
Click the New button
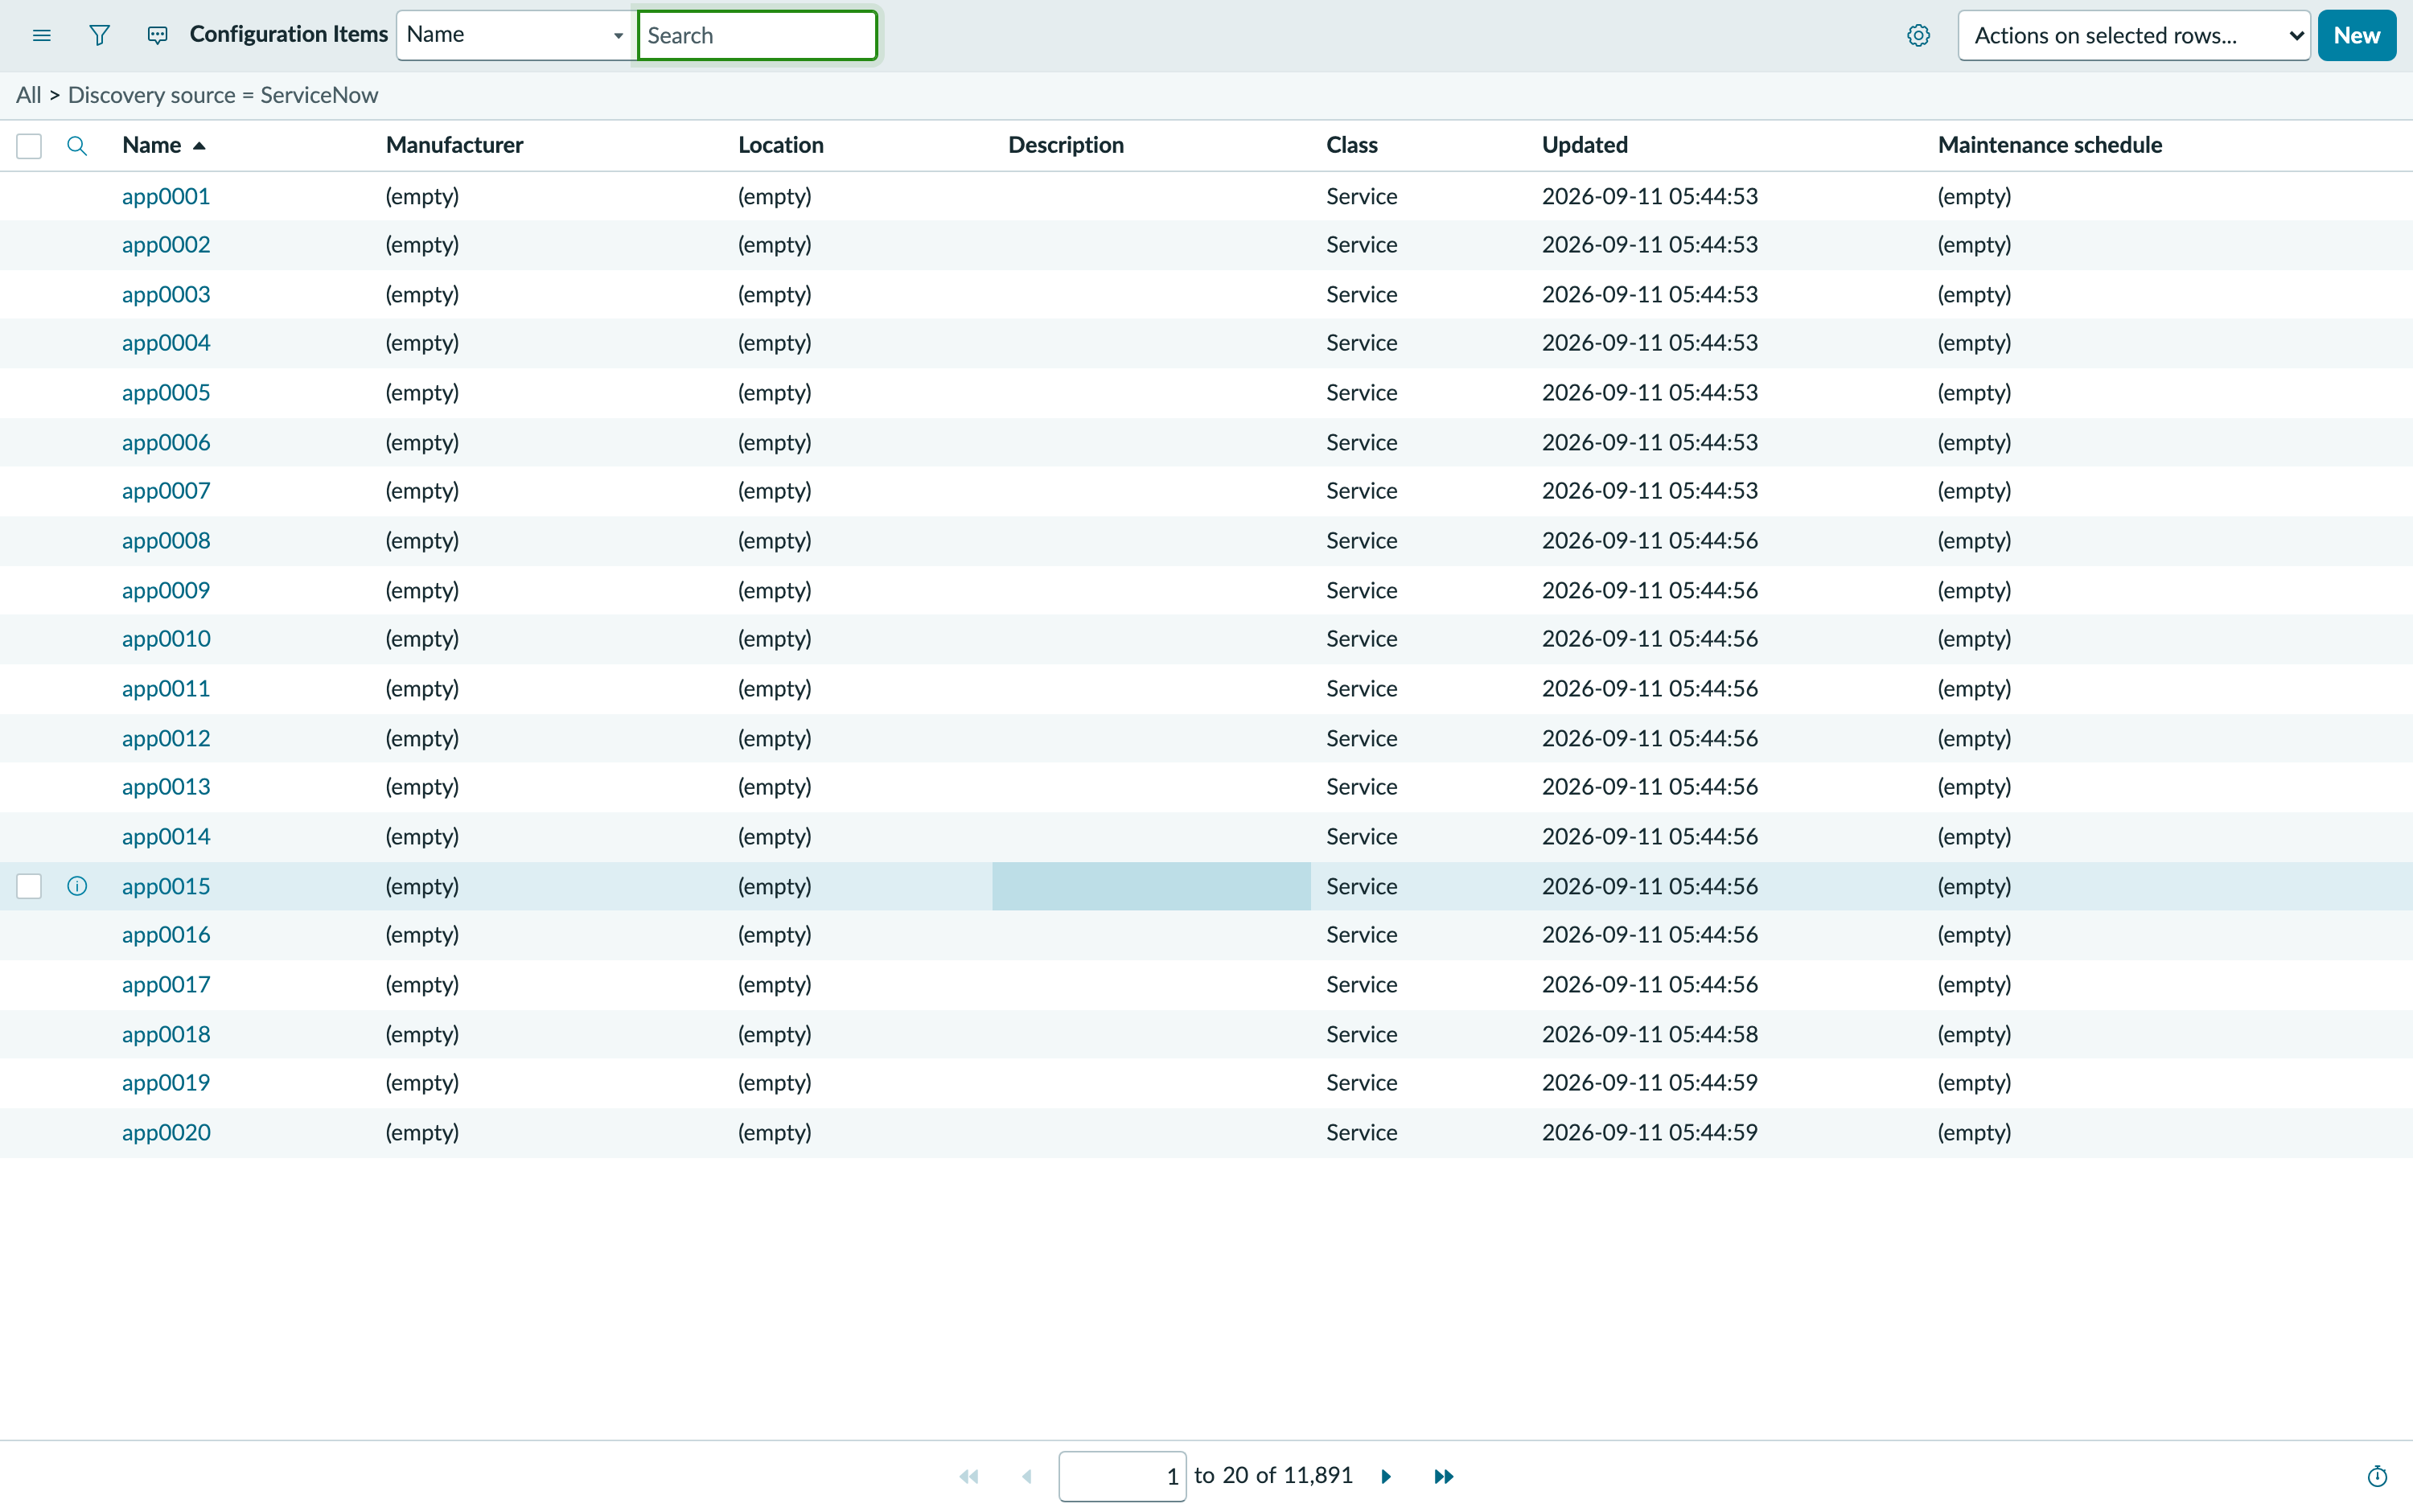pos(2356,36)
